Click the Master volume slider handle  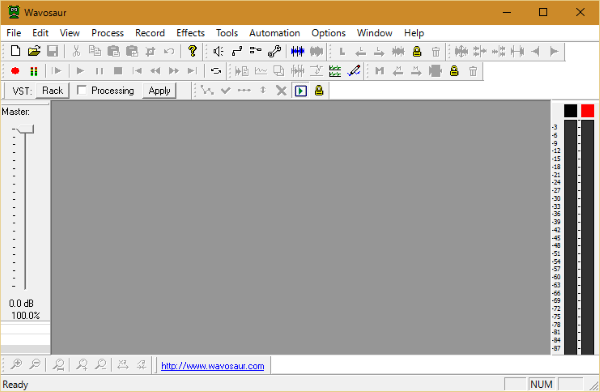(25, 129)
